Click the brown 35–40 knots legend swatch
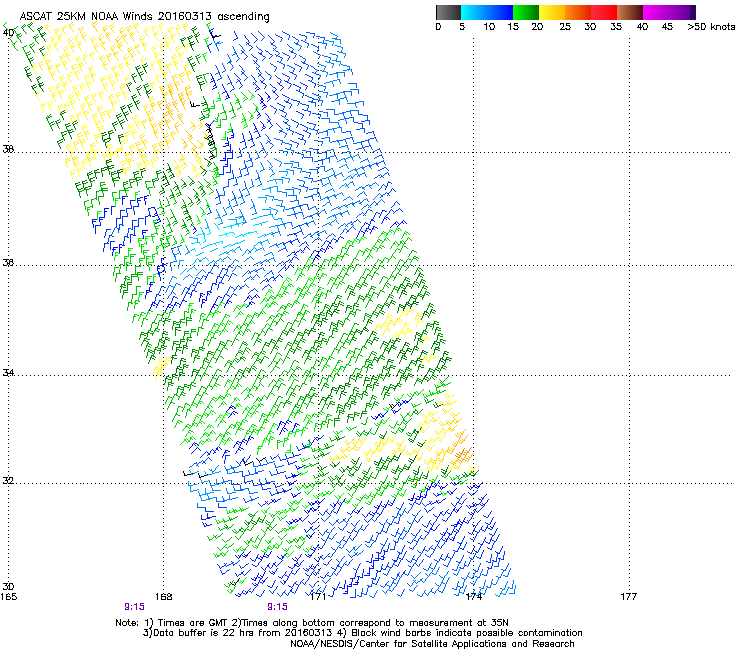Image resolution: width=740 pixels, height=650 pixels. click(630, 12)
